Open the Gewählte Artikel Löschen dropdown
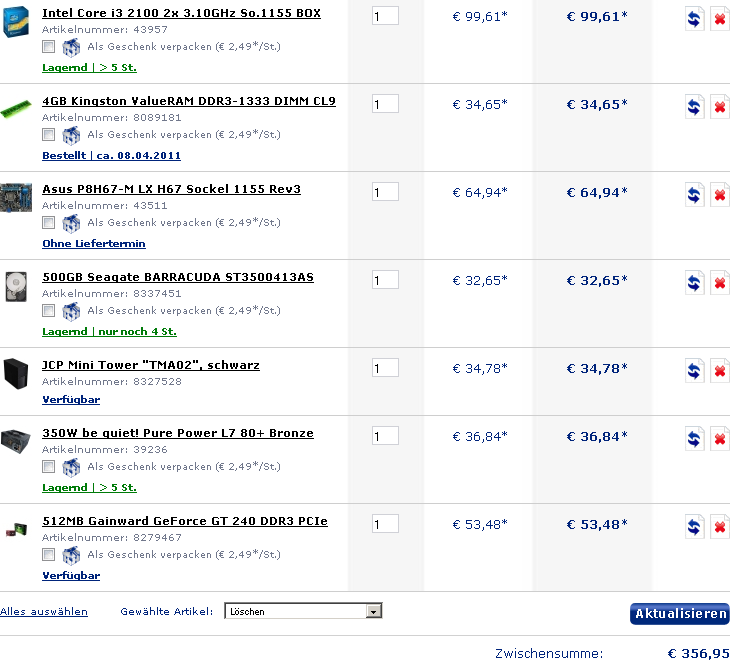The width and height of the screenshot is (738, 661). point(303,611)
